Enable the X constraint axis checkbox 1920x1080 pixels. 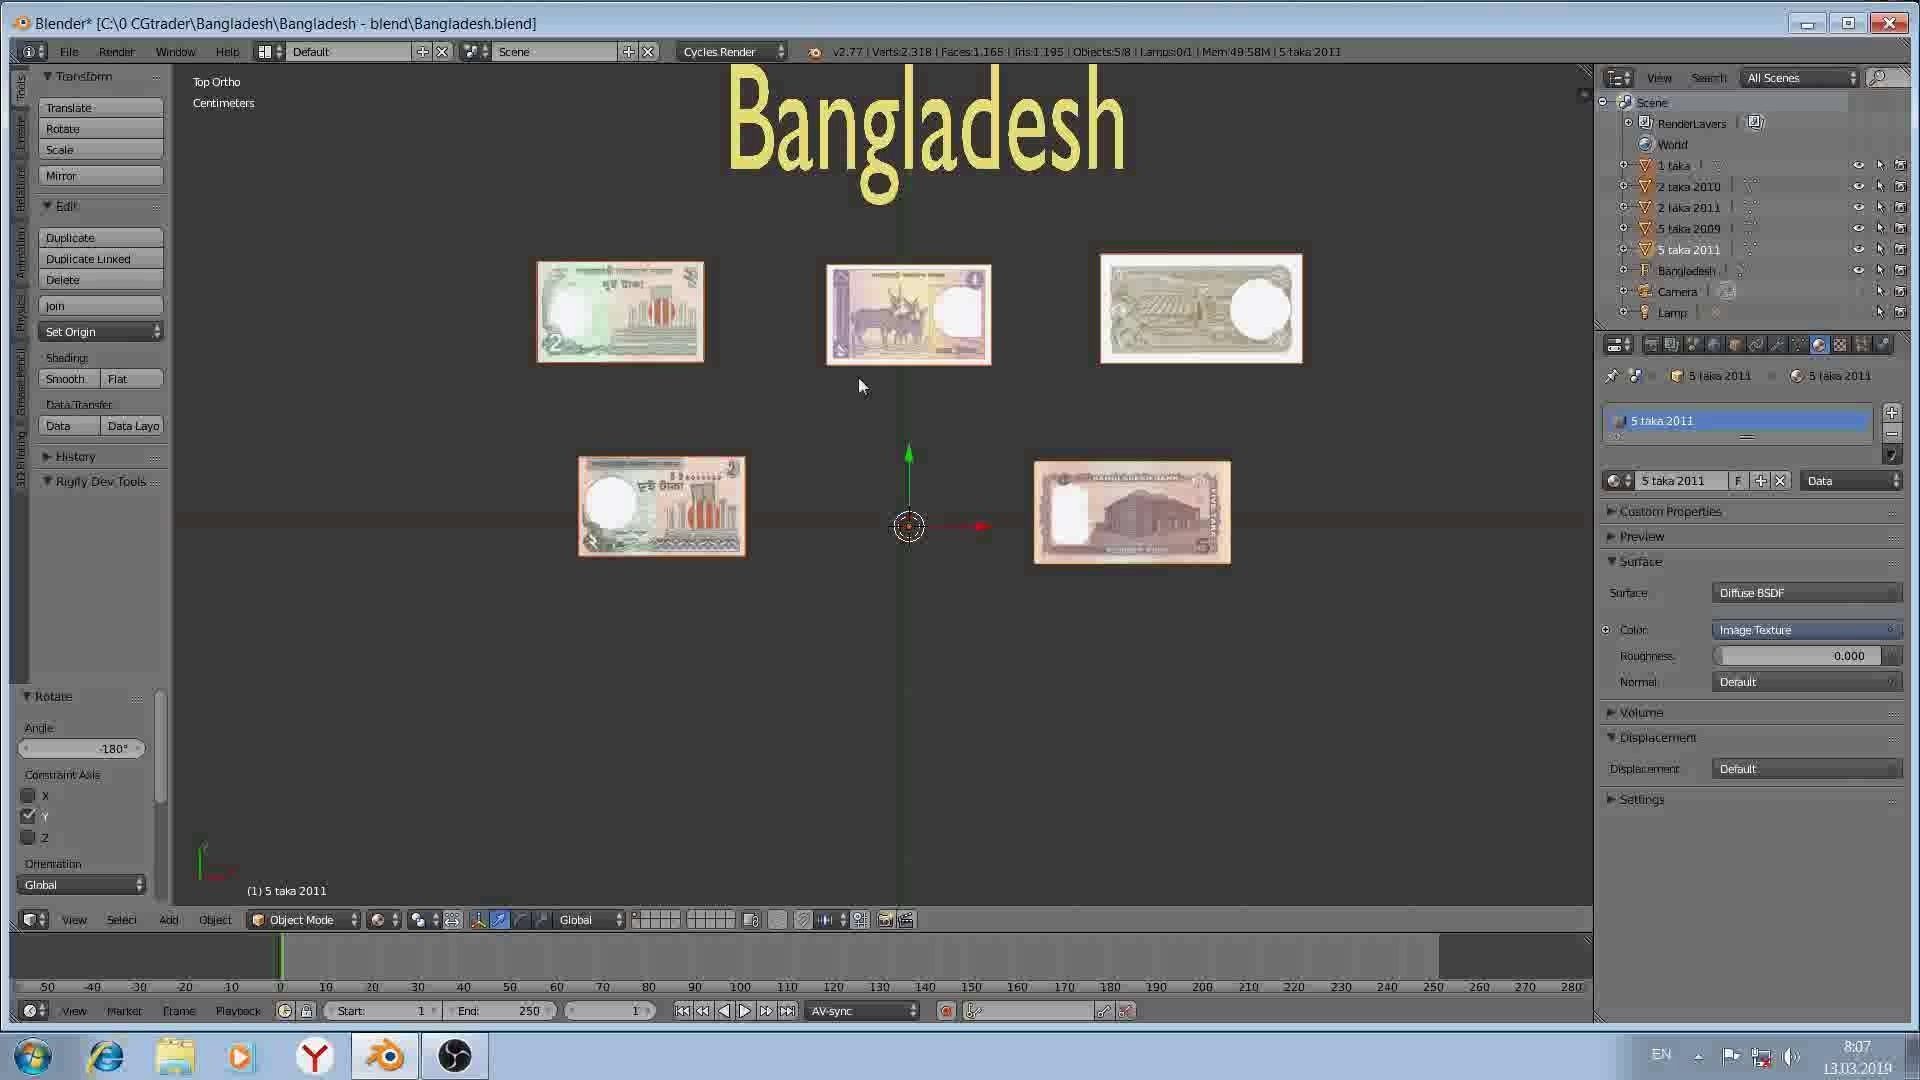28,795
